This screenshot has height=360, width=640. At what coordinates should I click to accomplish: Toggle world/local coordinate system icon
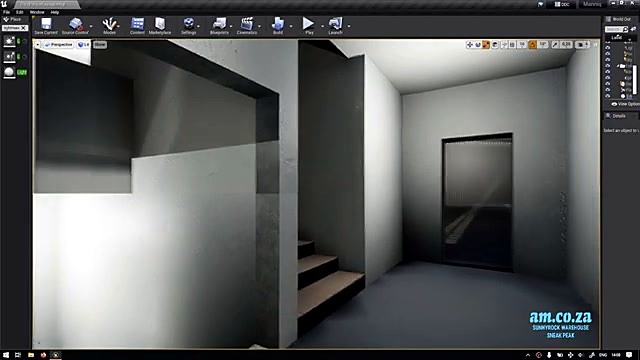coord(495,44)
